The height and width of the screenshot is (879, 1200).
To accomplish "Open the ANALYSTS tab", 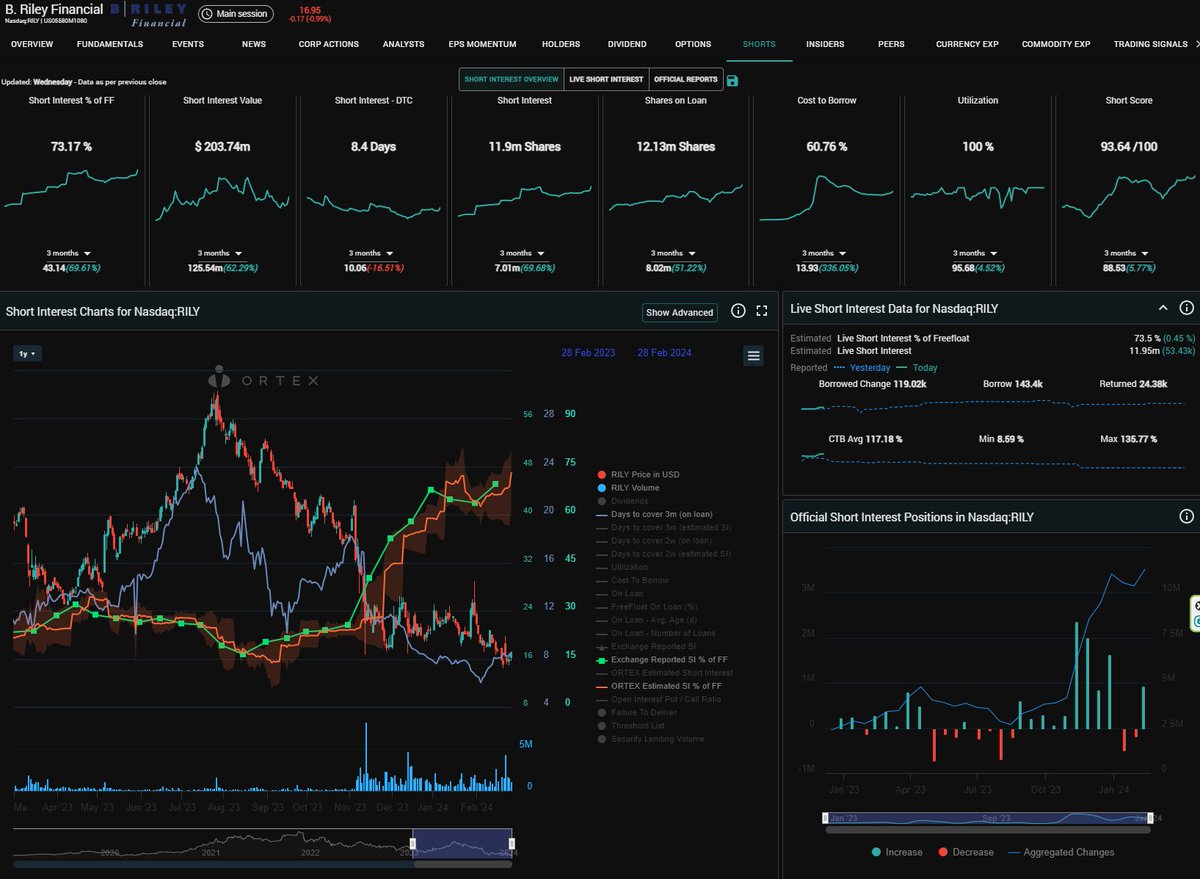I will (x=404, y=44).
